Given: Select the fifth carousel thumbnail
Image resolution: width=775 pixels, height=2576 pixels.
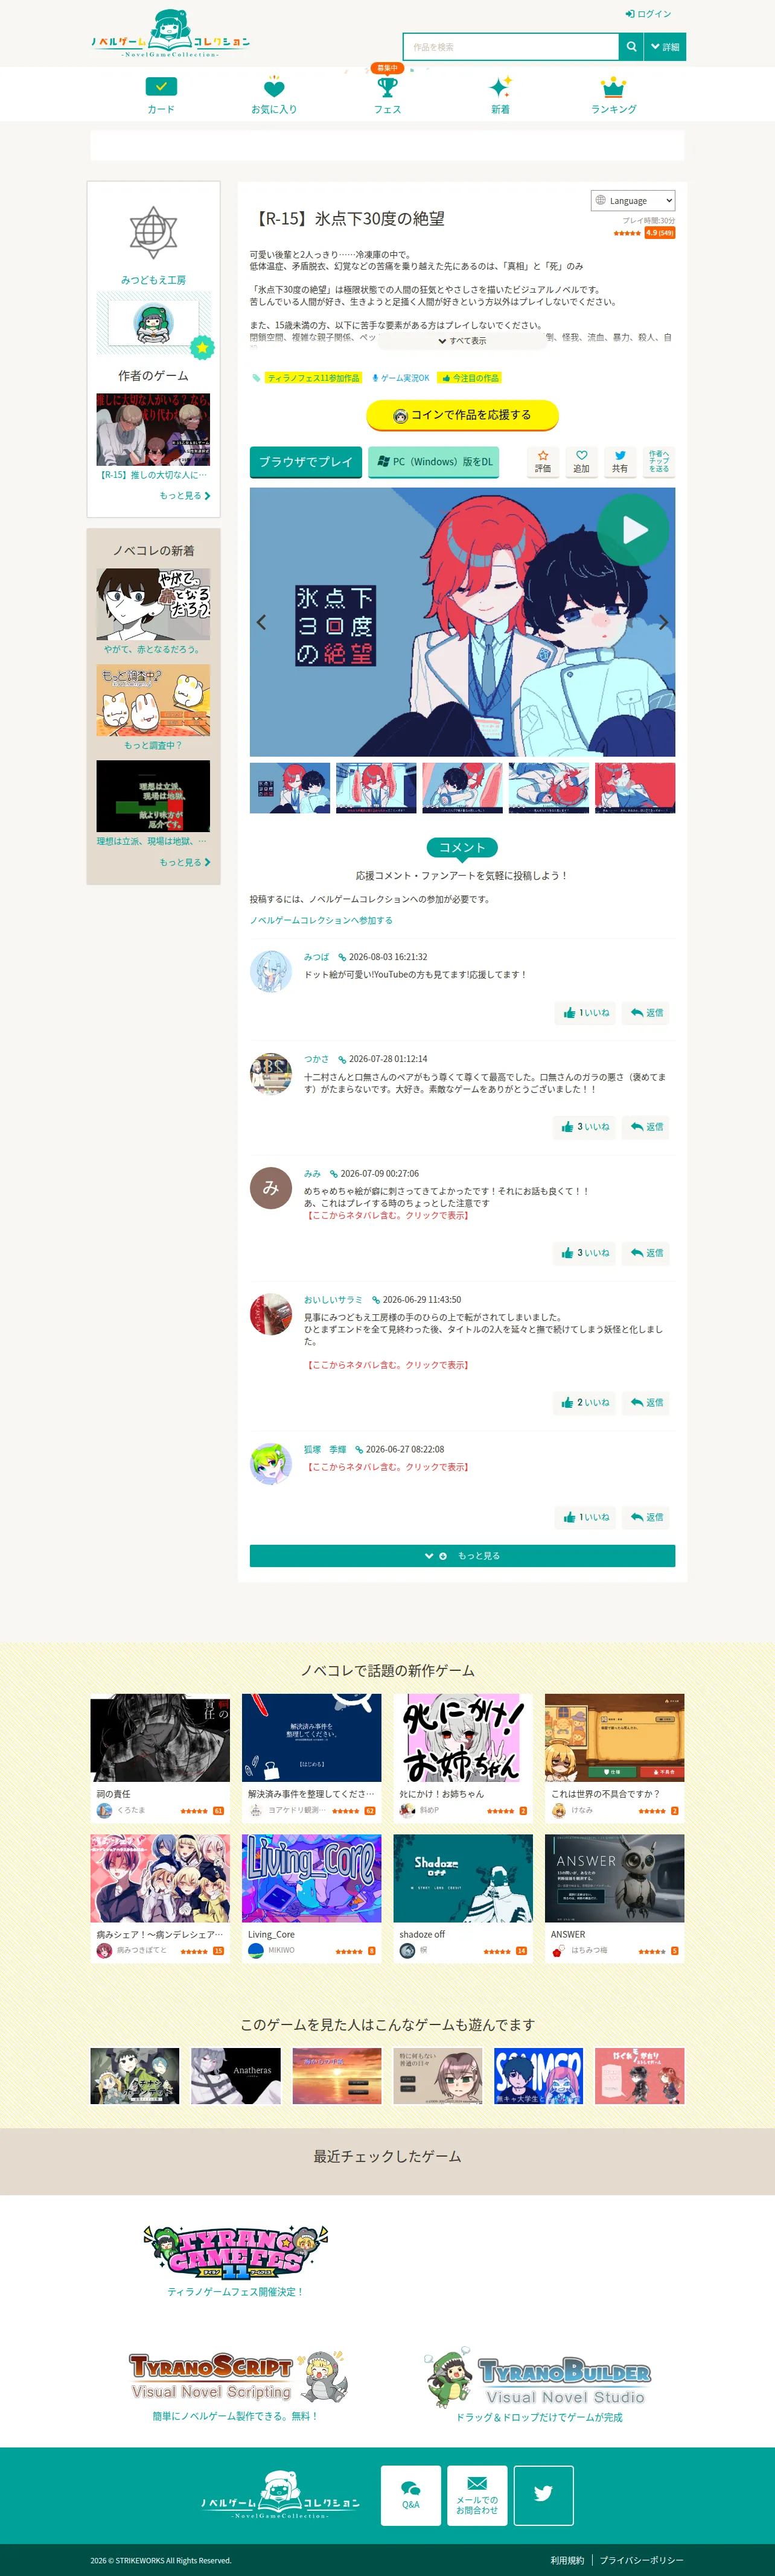Looking at the screenshot, I should pos(635,788).
